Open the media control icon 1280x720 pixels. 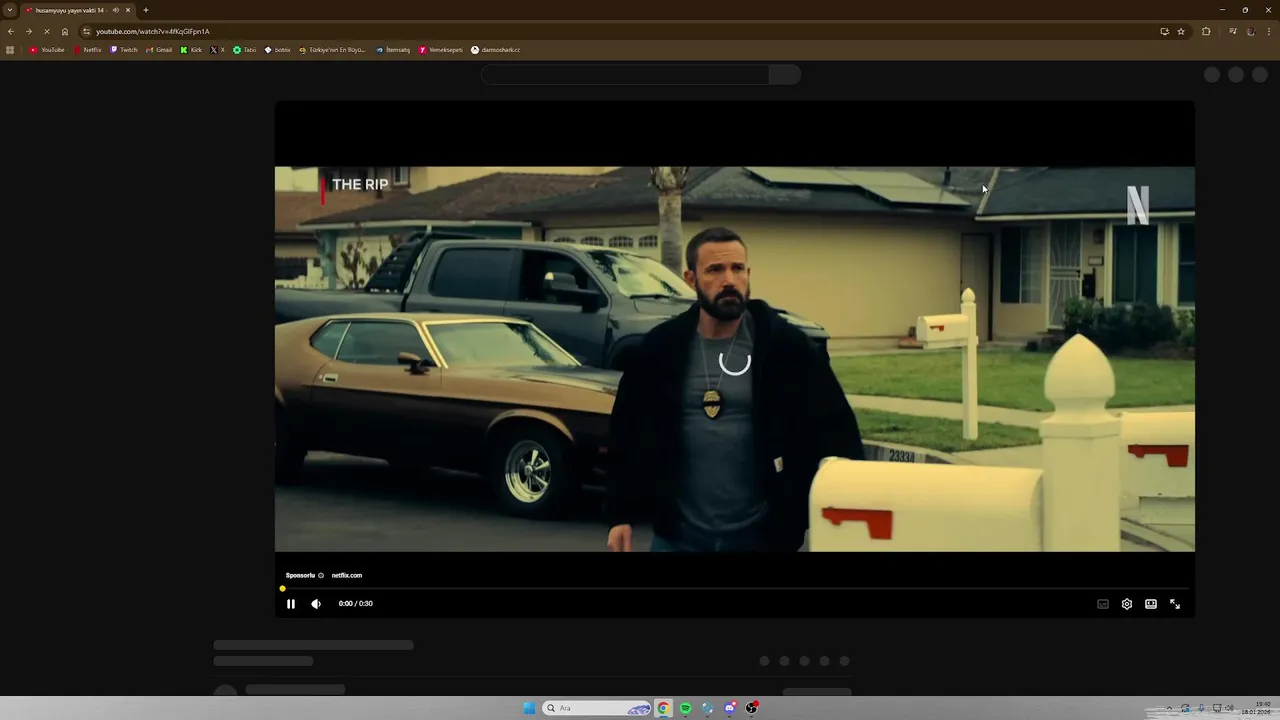[x=1233, y=31]
